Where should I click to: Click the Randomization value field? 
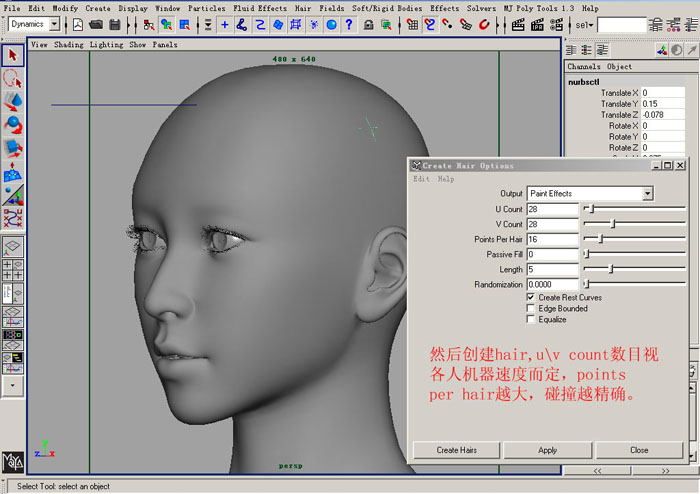[553, 284]
